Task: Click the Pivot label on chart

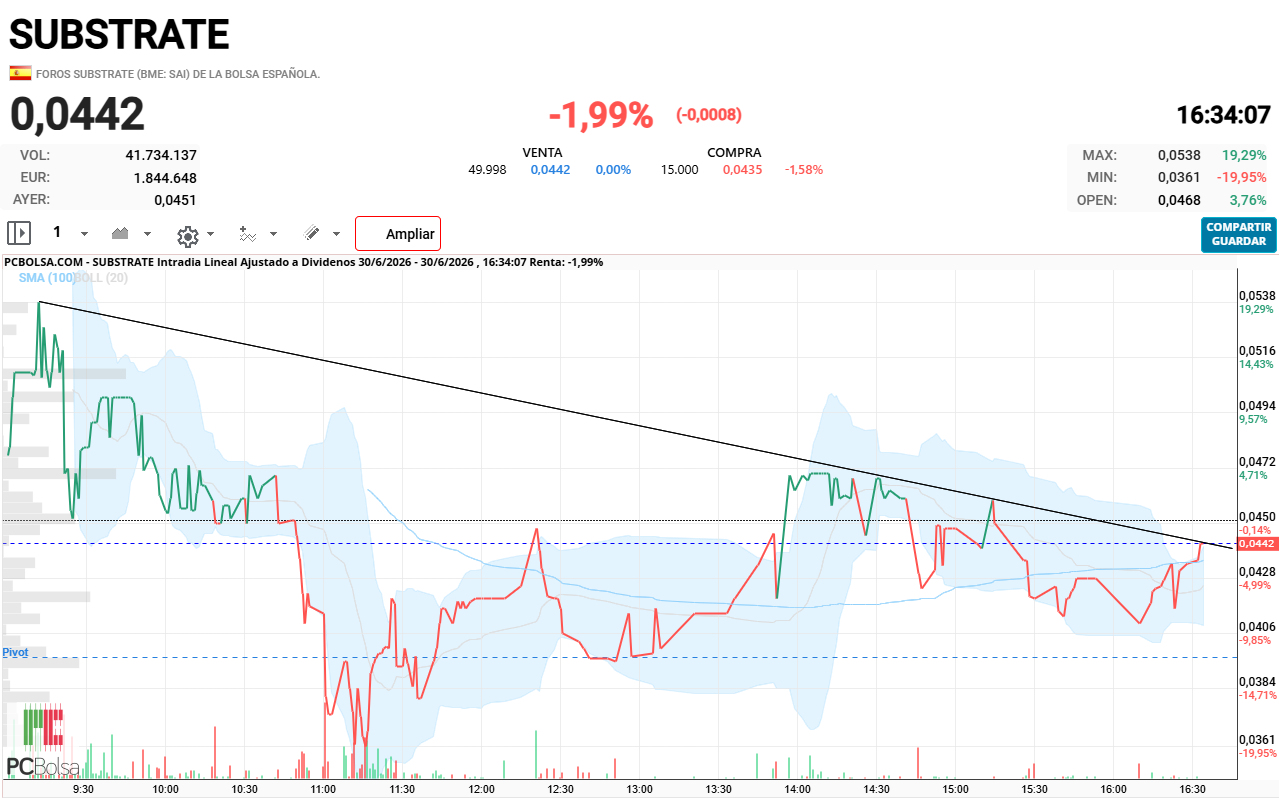Action: pyautogui.click(x=15, y=652)
